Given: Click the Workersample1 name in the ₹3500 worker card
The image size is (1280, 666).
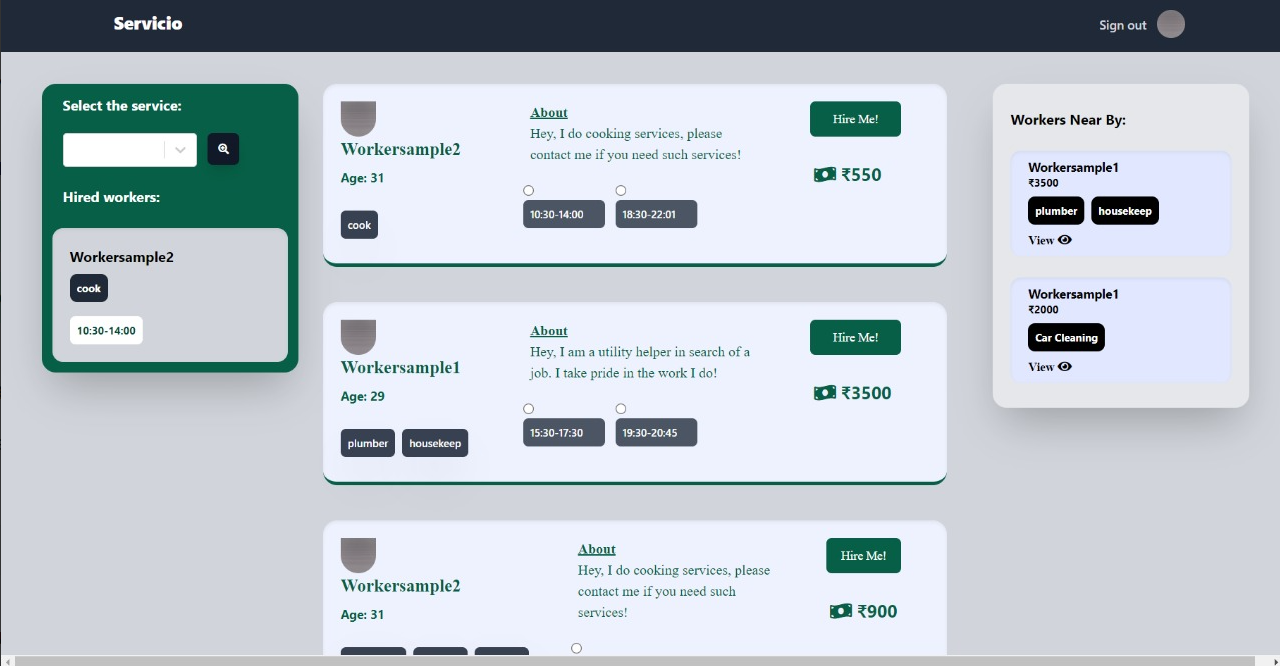Looking at the screenshot, I should (400, 367).
